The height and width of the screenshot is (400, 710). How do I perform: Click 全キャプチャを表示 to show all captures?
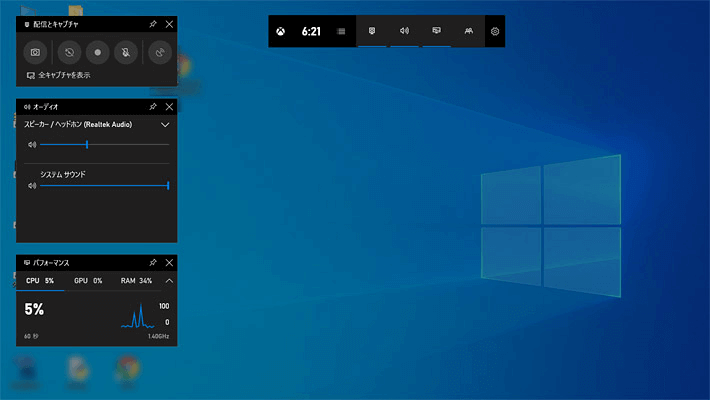pos(64,75)
